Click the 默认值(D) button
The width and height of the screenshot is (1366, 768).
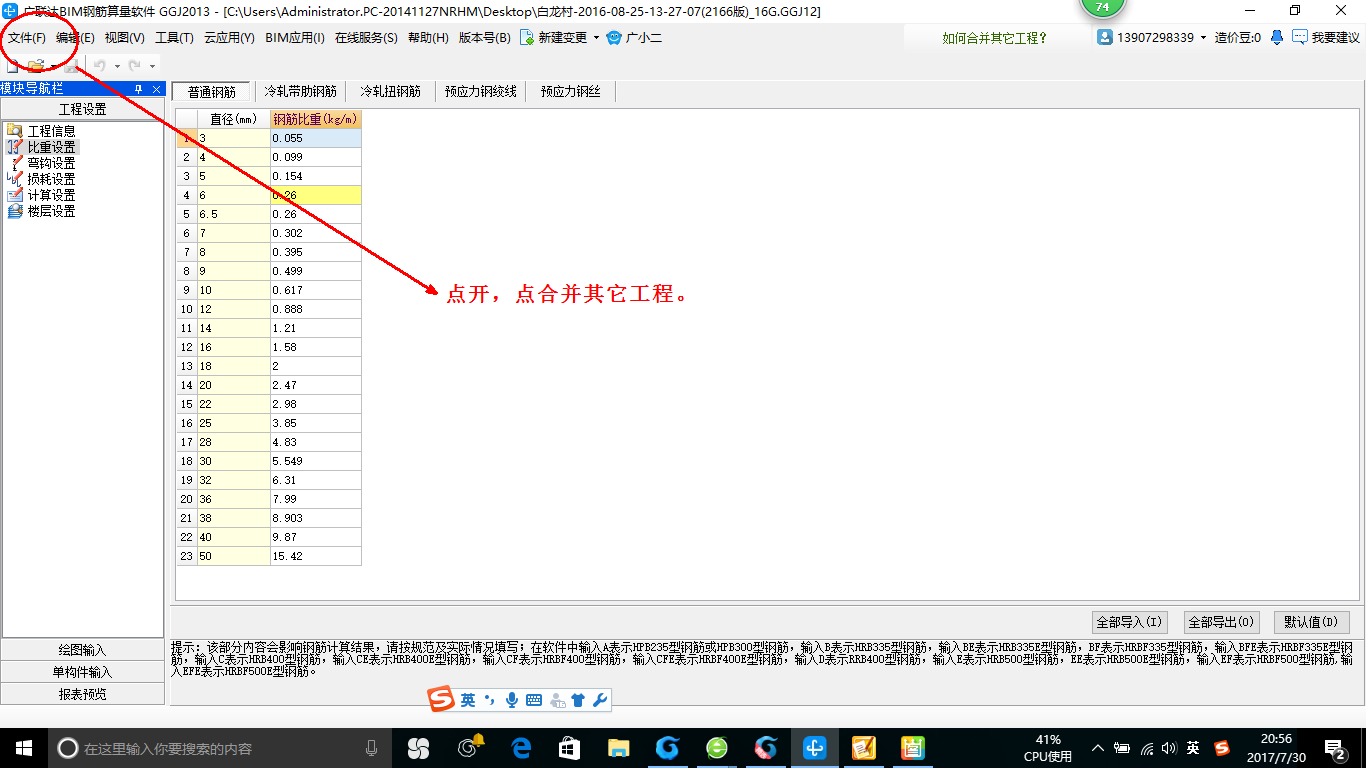tap(1312, 622)
